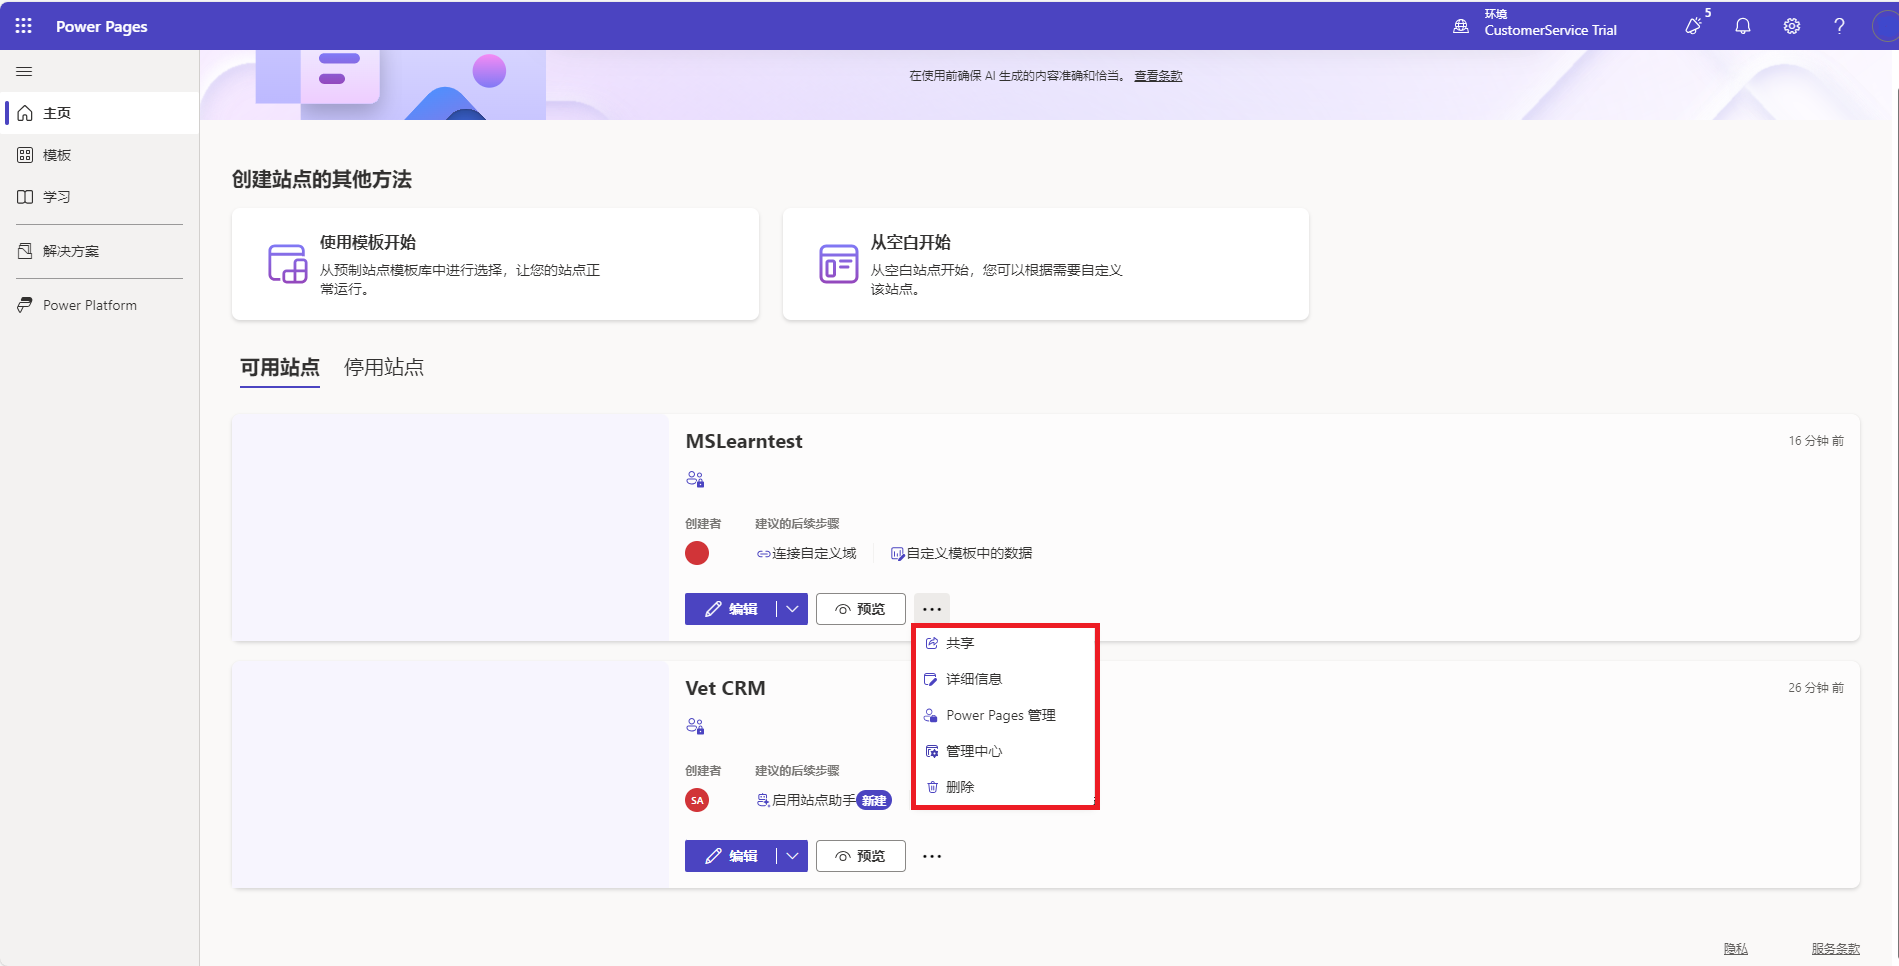The width and height of the screenshot is (1899, 966).
Task: Open the Copilot announcements icon with badge
Action: click(x=1695, y=25)
